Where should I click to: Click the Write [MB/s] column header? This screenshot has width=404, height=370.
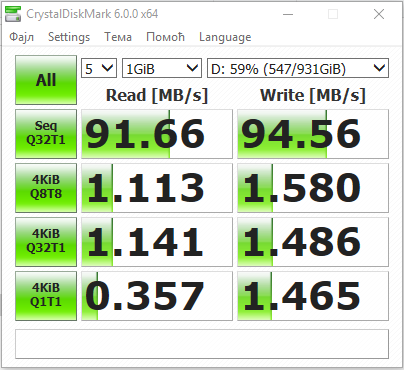click(x=313, y=95)
